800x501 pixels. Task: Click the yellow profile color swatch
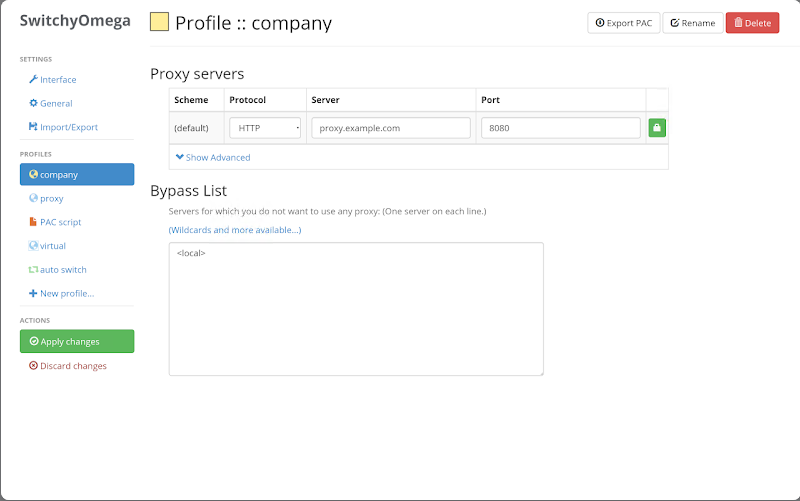pyautogui.click(x=159, y=22)
